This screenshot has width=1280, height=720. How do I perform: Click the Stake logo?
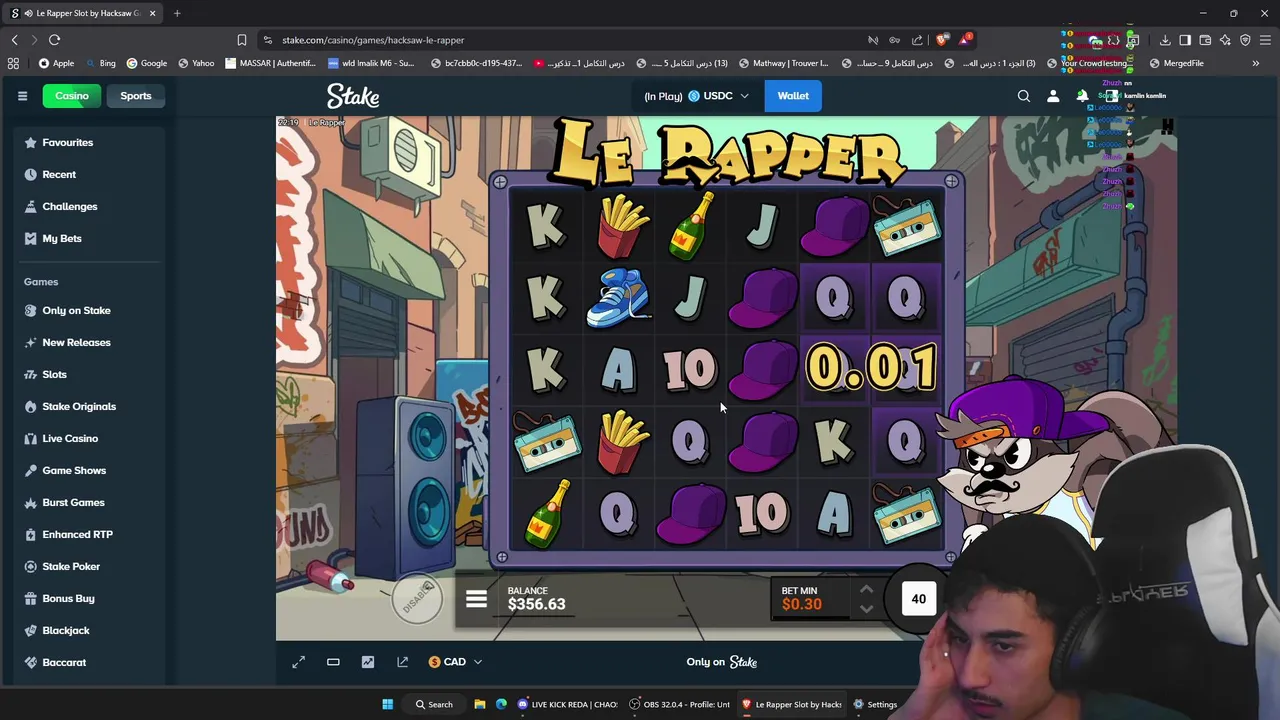[353, 96]
